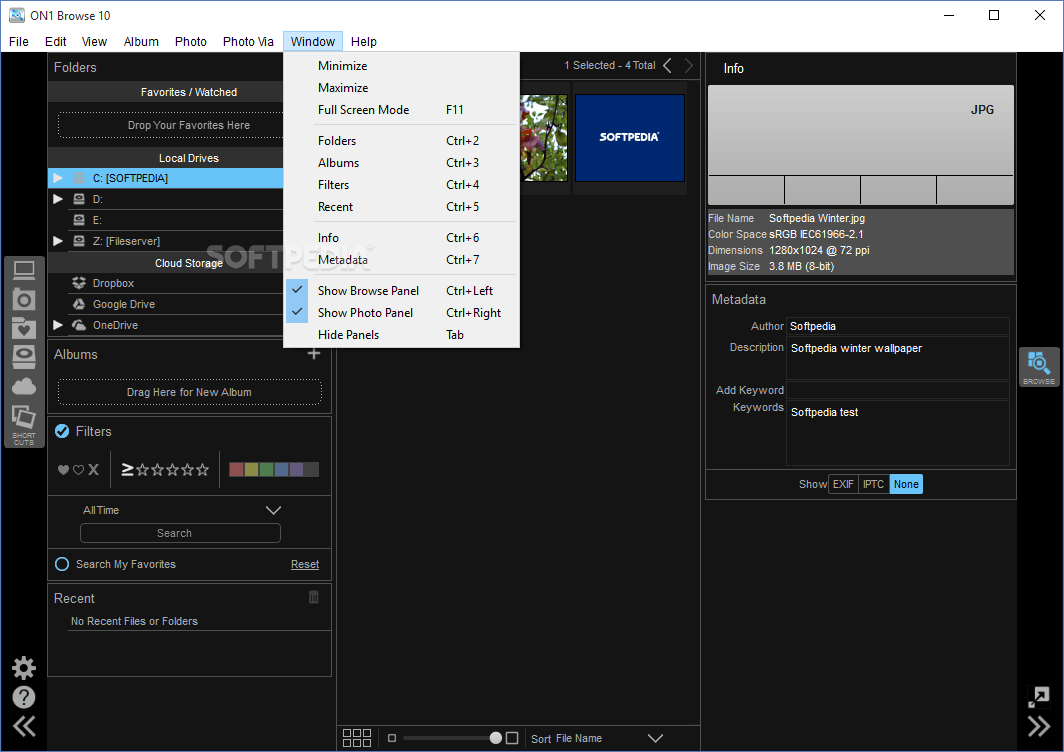Image resolution: width=1064 pixels, height=752 pixels.
Task: Set rating filter to one star
Action: (x=142, y=470)
